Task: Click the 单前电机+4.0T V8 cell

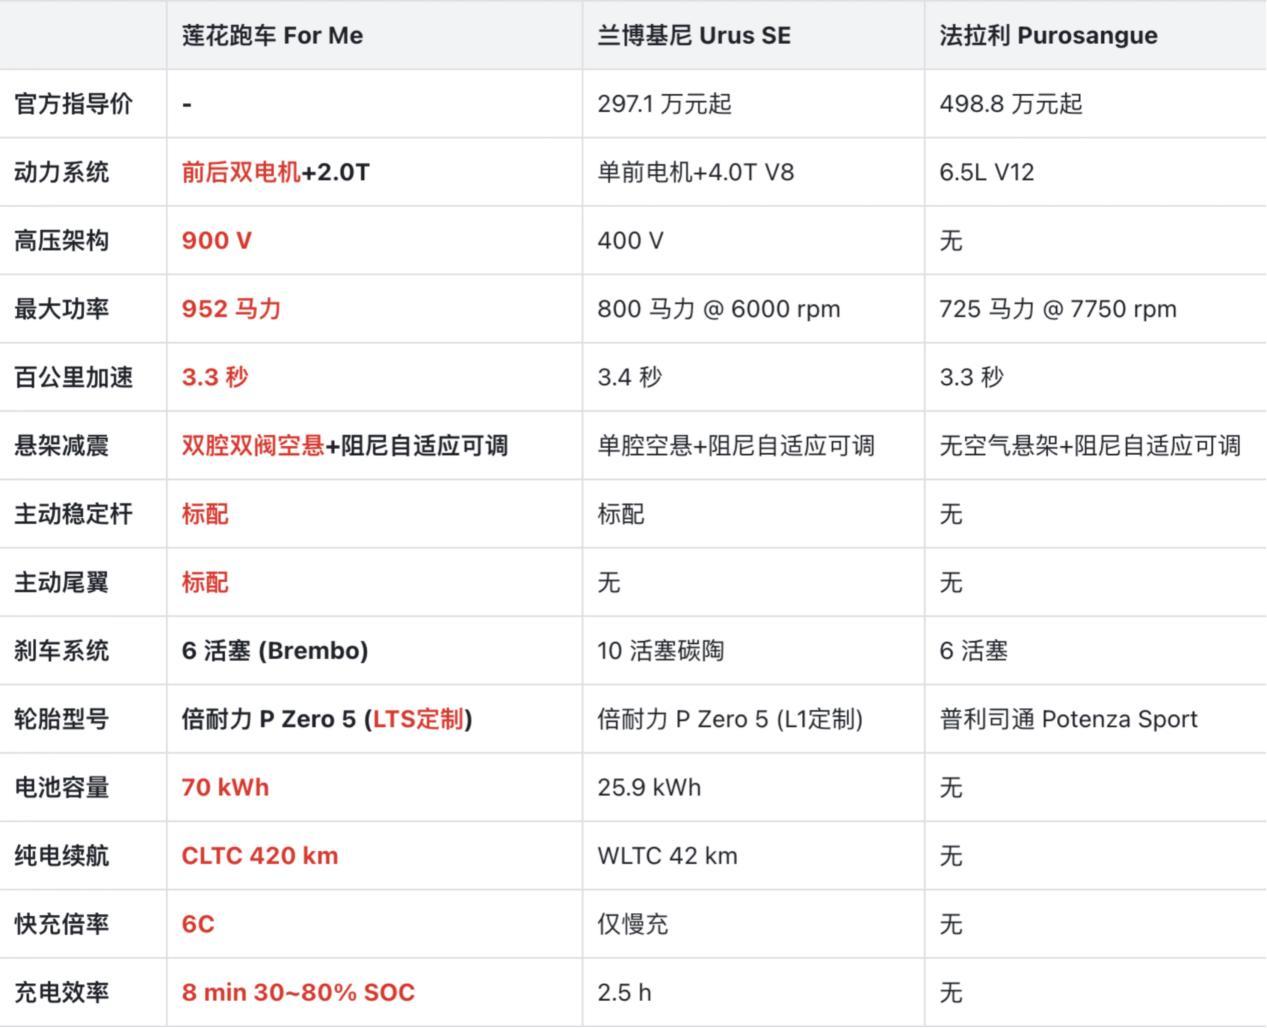Action: (x=695, y=173)
